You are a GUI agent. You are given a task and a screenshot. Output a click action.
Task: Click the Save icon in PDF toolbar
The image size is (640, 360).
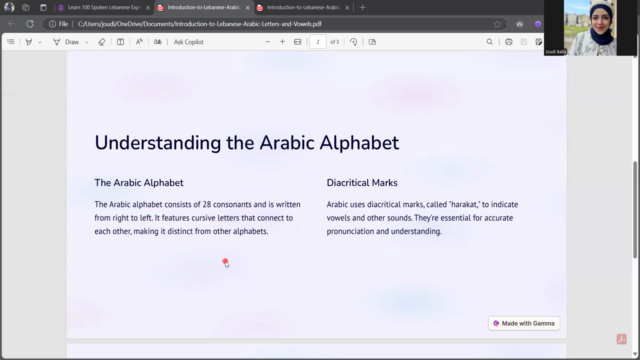524,42
